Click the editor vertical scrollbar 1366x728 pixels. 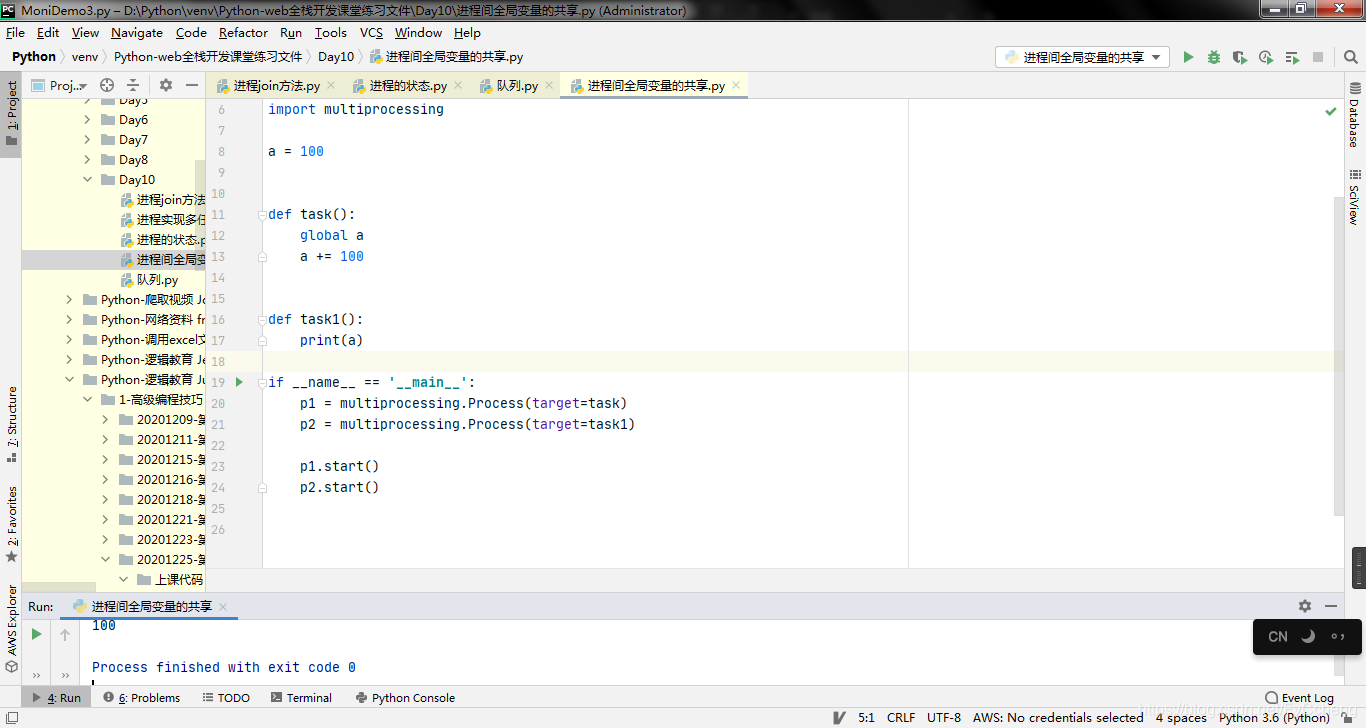tap(1340, 355)
